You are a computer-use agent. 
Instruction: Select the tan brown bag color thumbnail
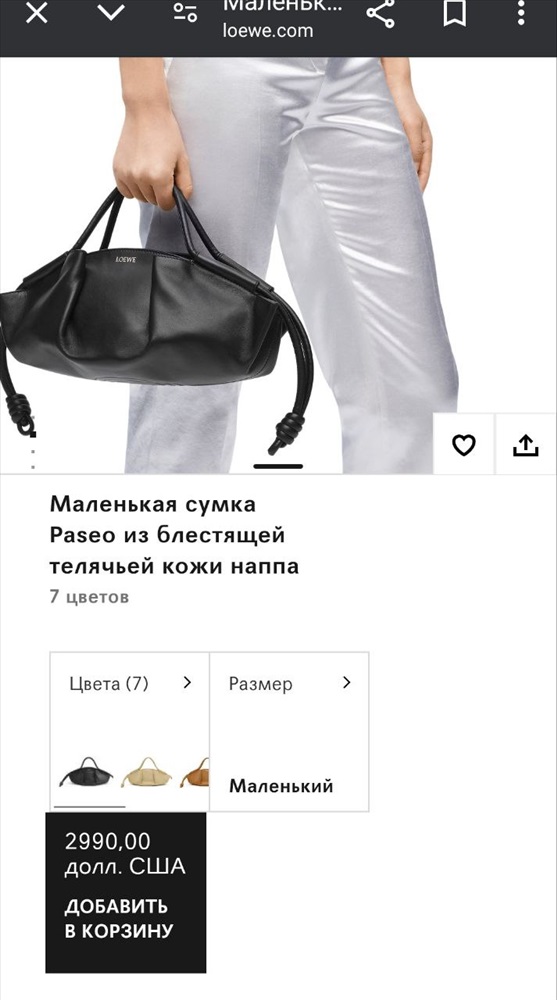[195, 772]
